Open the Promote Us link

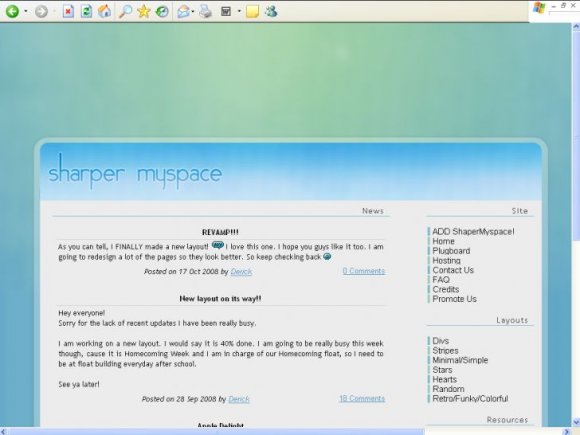tap(454, 299)
